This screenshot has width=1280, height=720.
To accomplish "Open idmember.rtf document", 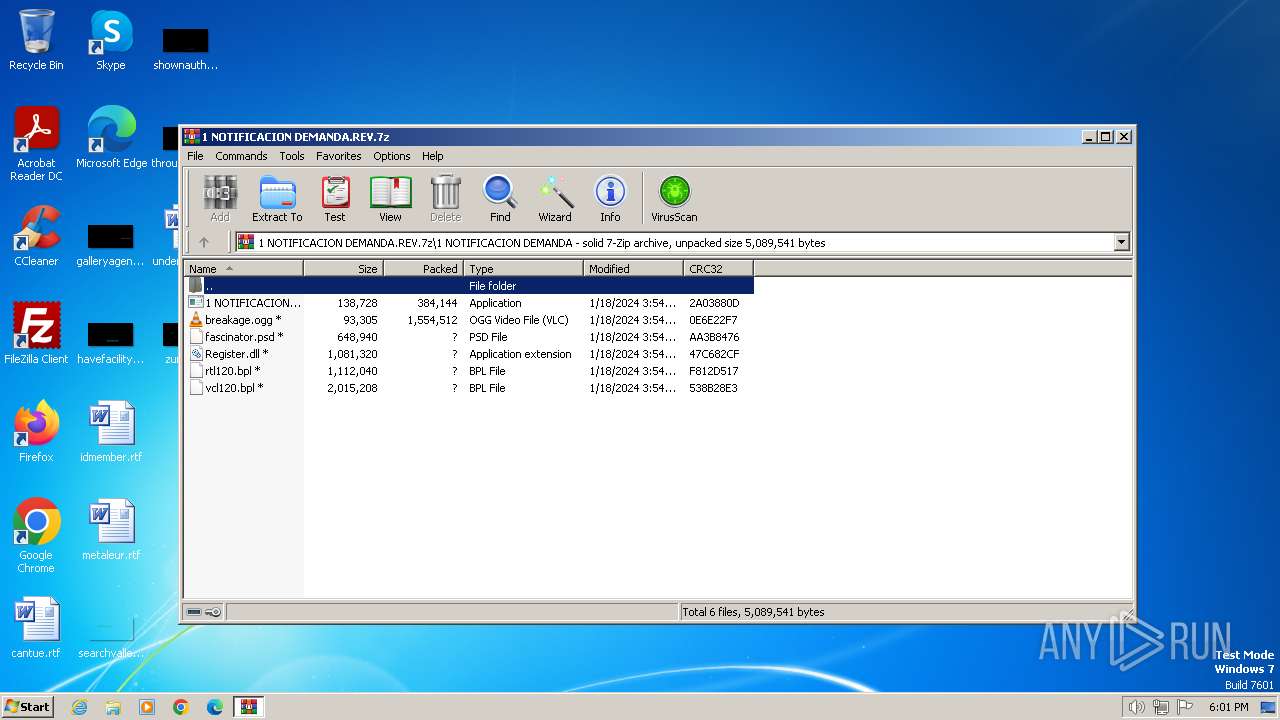I will pyautogui.click(x=111, y=432).
